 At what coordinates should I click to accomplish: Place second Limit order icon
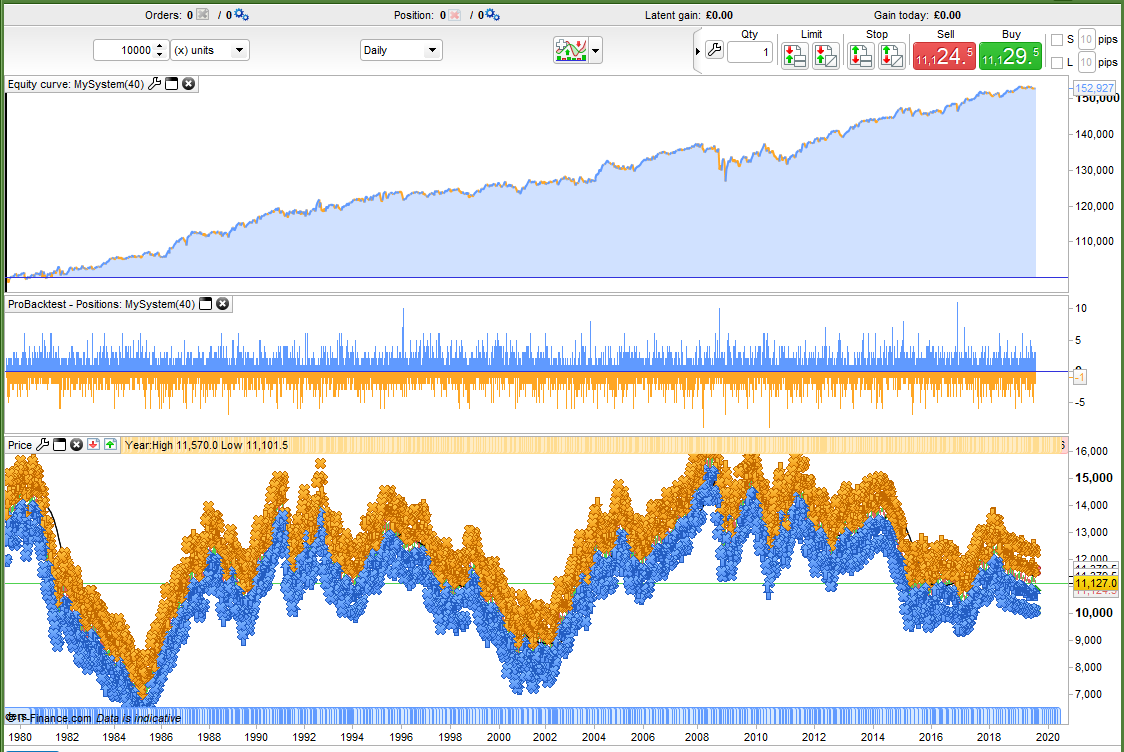(826, 55)
